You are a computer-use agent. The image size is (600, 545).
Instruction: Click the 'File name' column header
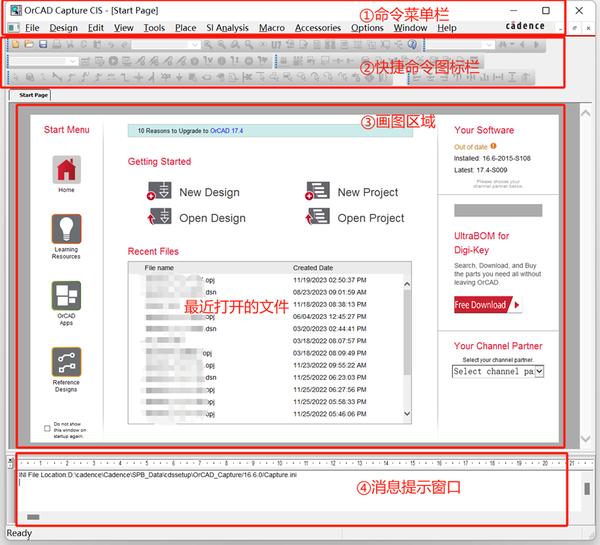pos(159,268)
